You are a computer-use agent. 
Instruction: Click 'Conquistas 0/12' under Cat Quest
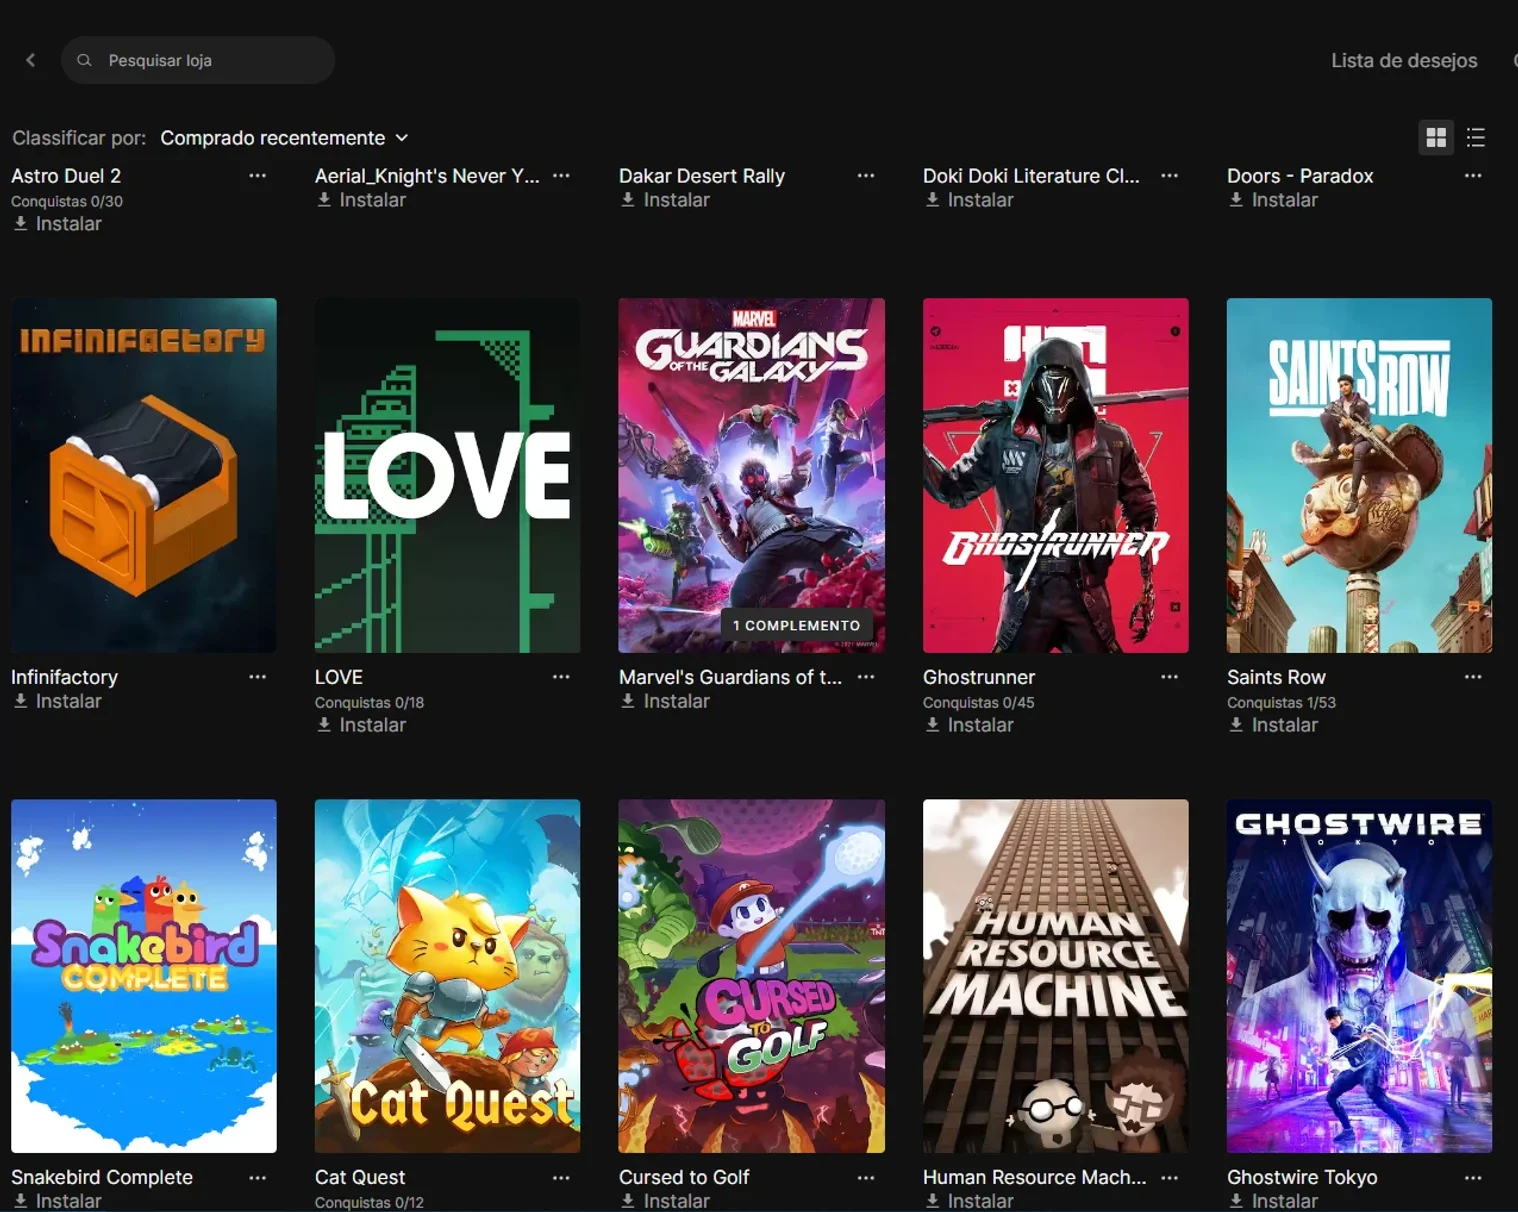tap(369, 1203)
